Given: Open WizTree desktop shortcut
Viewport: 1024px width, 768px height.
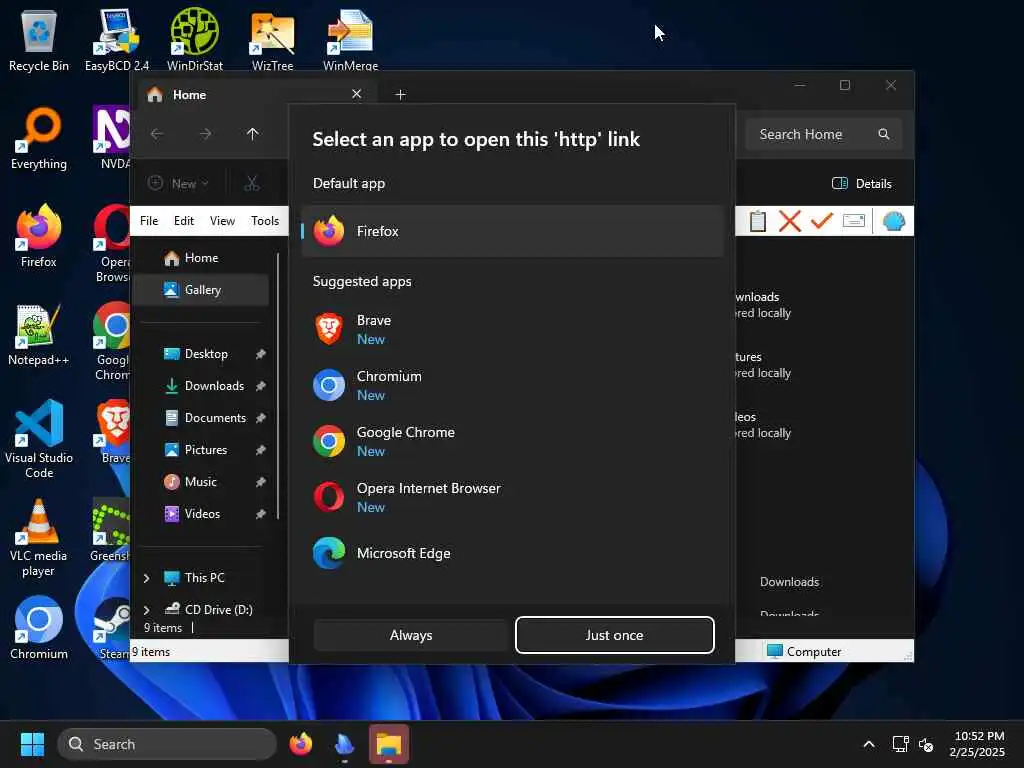Looking at the screenshot, I should [272, 40].
